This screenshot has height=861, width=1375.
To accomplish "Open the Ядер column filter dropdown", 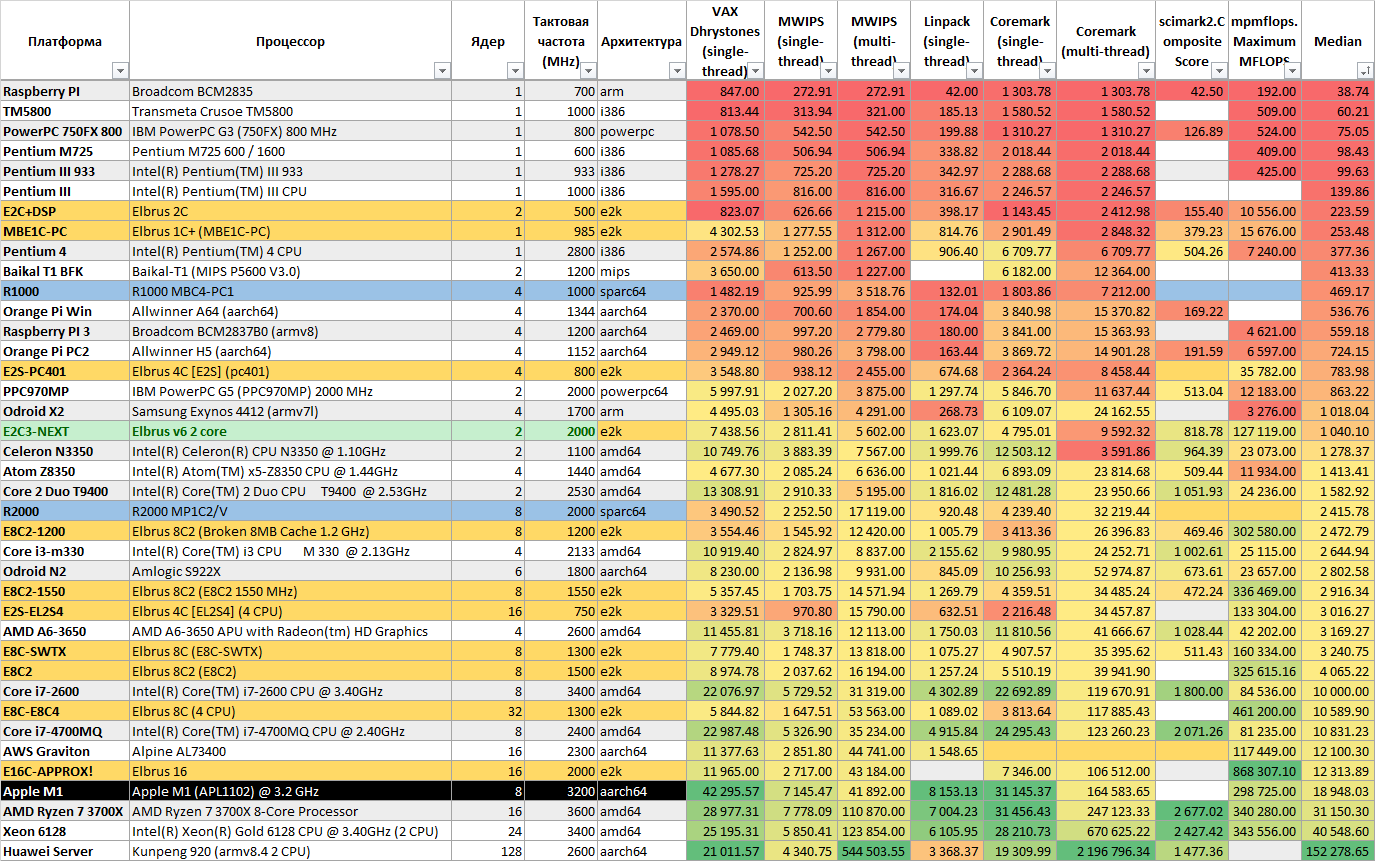I will [515, 71].
